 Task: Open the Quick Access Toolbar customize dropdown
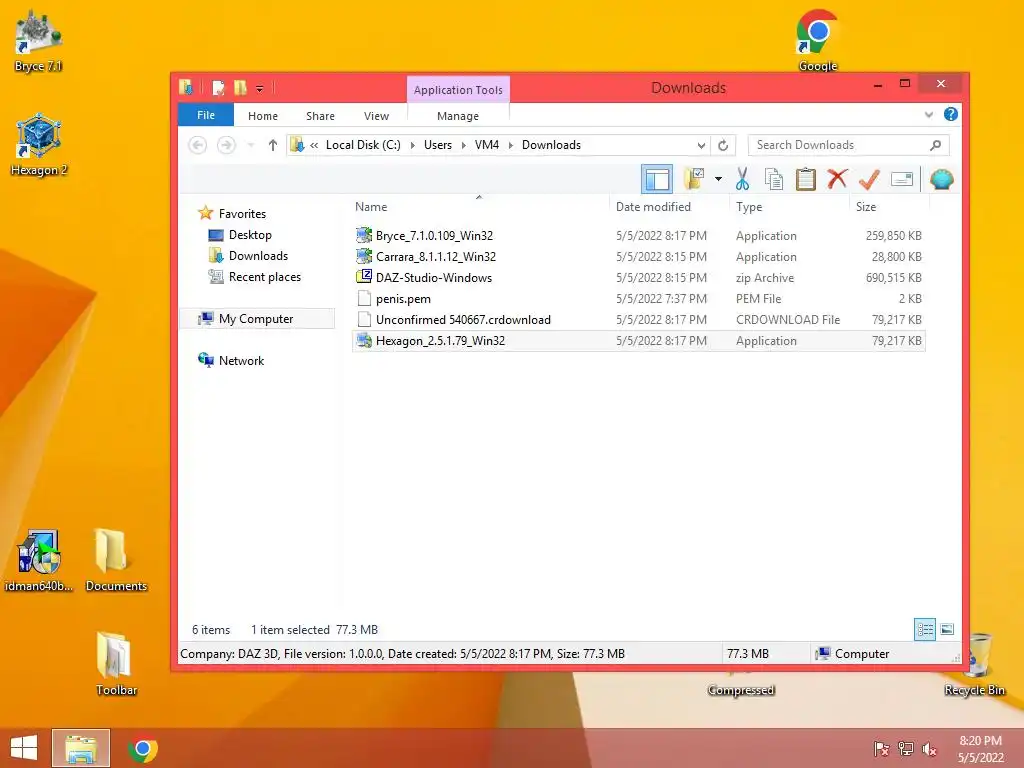259,88
